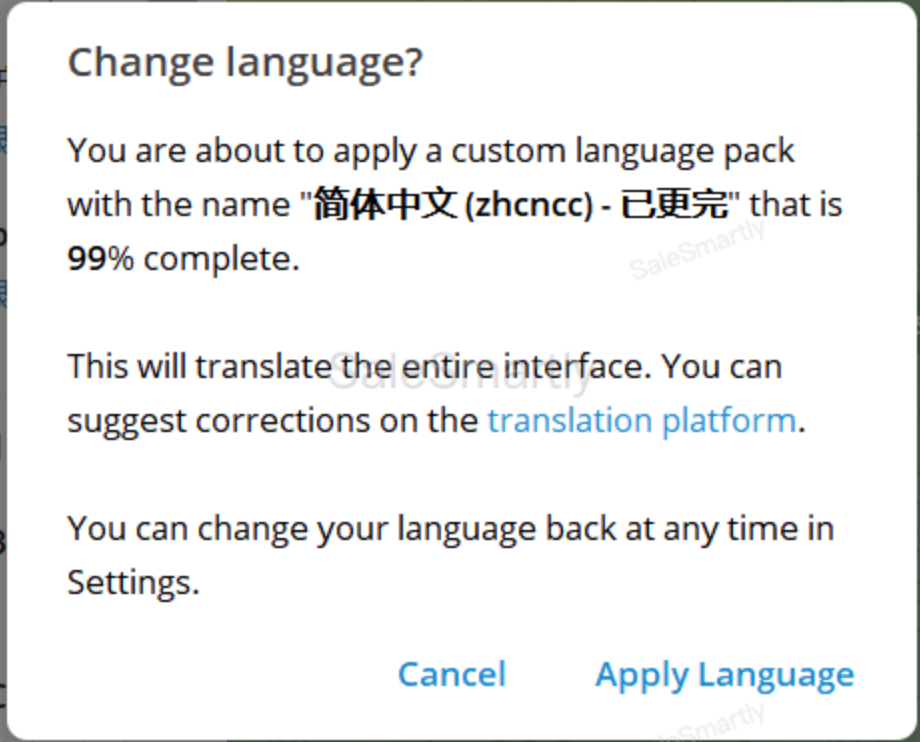Screen dimensions: 920x742
Task: Cancel the language change dialog
Action: pos(452,674)
